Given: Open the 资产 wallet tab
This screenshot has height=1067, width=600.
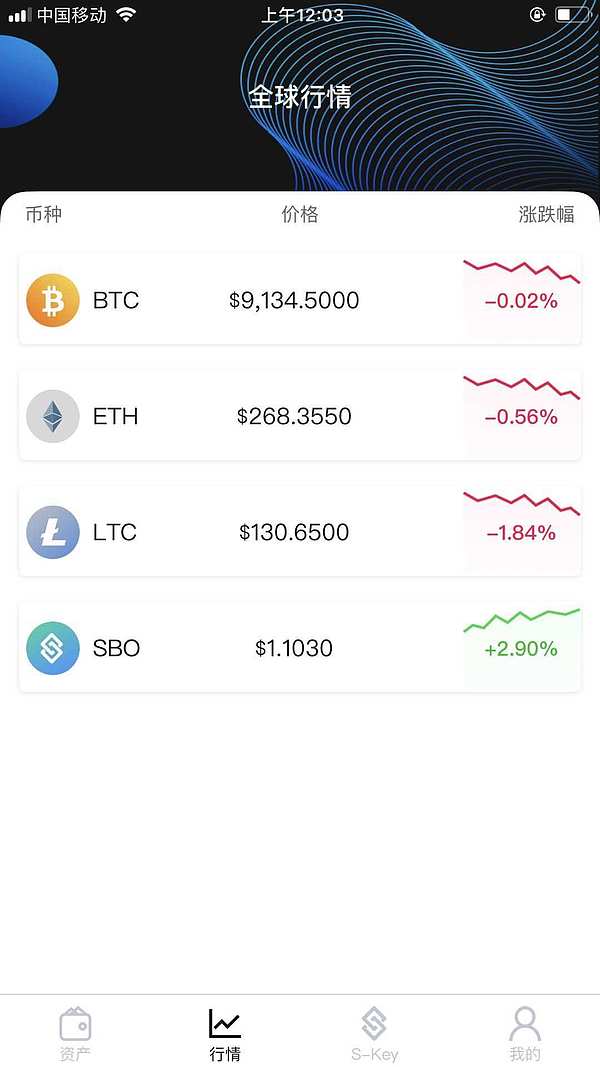Looking at the screenshot, I should pyautogui.click(x=75, y=1033).
